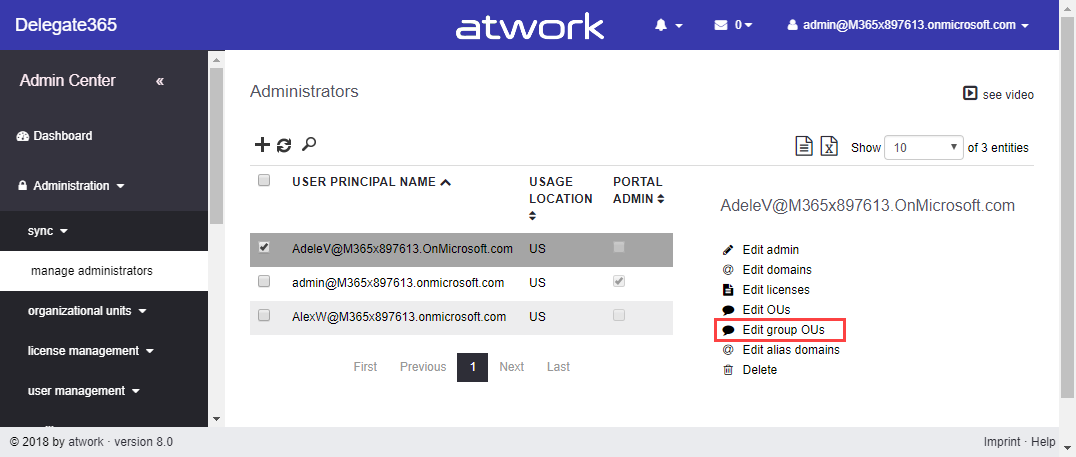Viewport: 1076px width, 457px height.
Task: Open the mail envelope menu
Action: pos(732,25)
